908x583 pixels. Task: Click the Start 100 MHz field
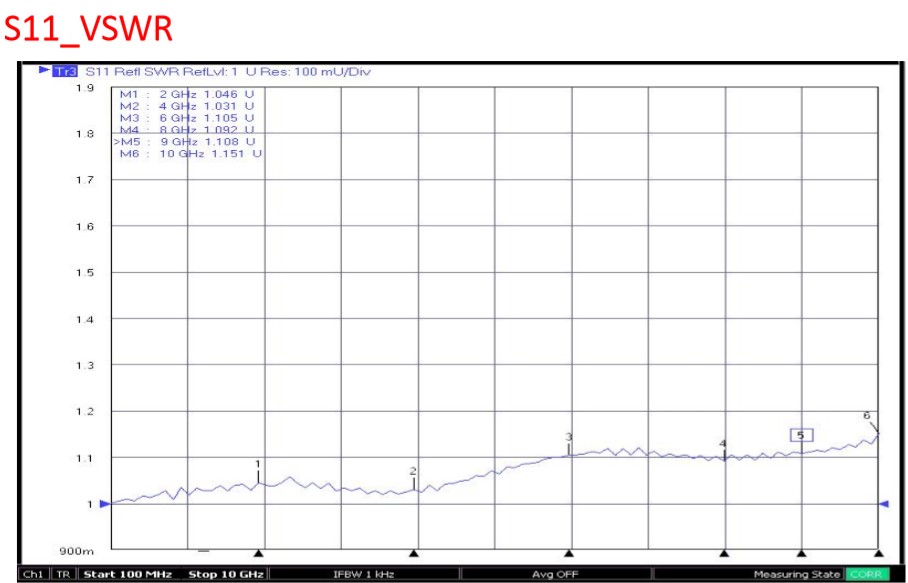(128, 574)
